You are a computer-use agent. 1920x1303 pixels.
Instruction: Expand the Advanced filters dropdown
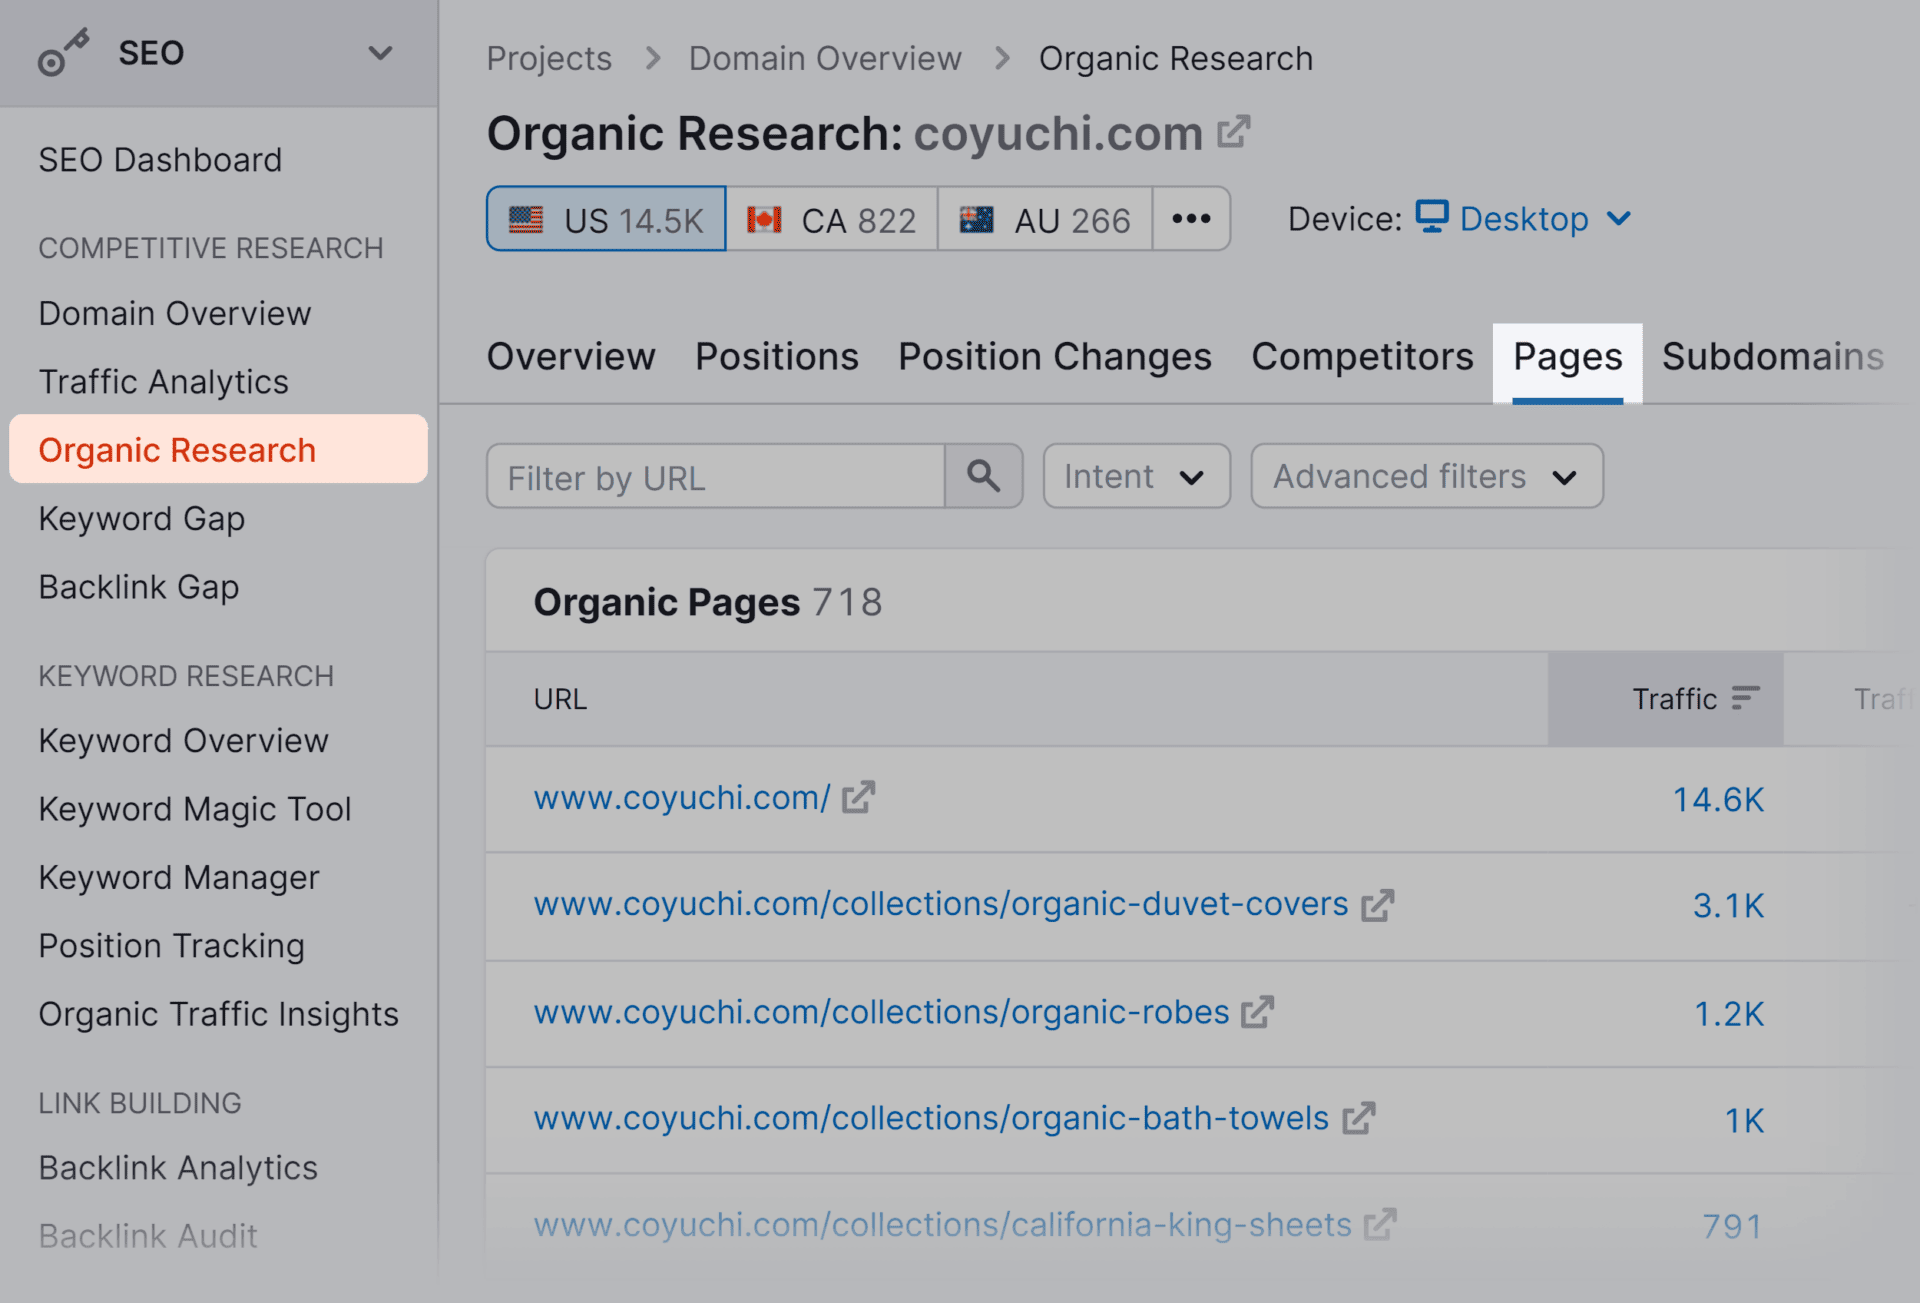(x=1426, y=476)
